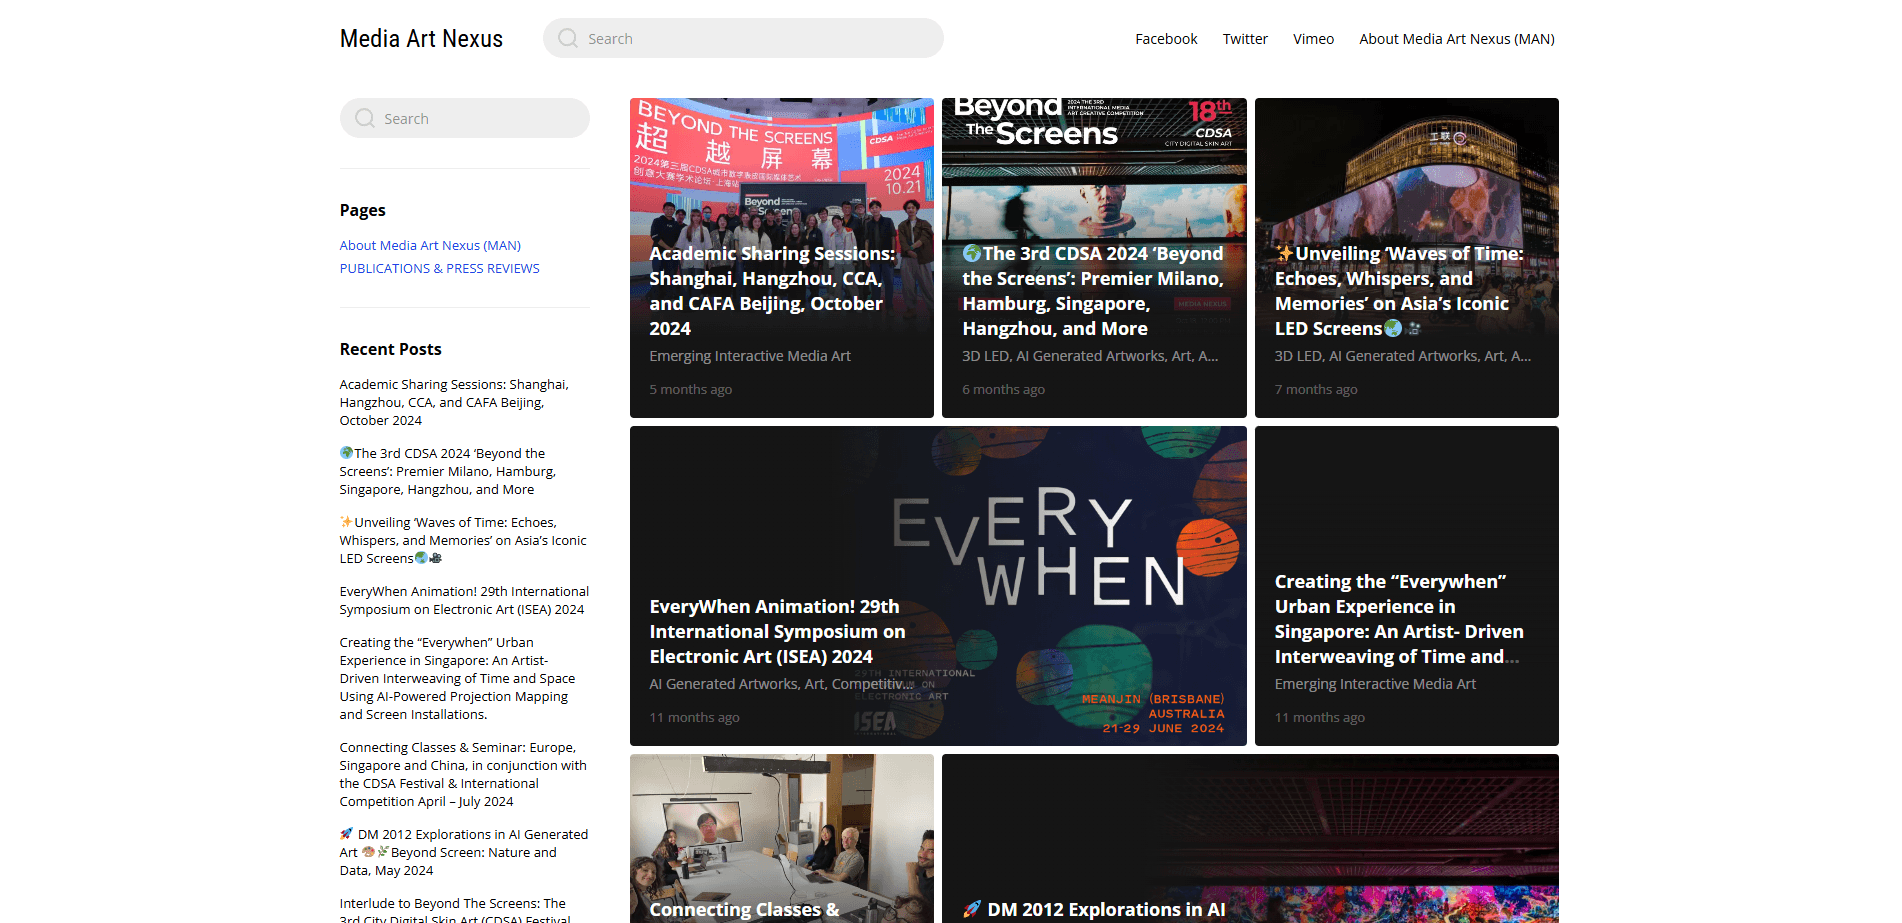Open card title Creating the "Everywhen" Urban Experience
The height and width of the screenshot is (923, 1902).
pos(1399,619)
